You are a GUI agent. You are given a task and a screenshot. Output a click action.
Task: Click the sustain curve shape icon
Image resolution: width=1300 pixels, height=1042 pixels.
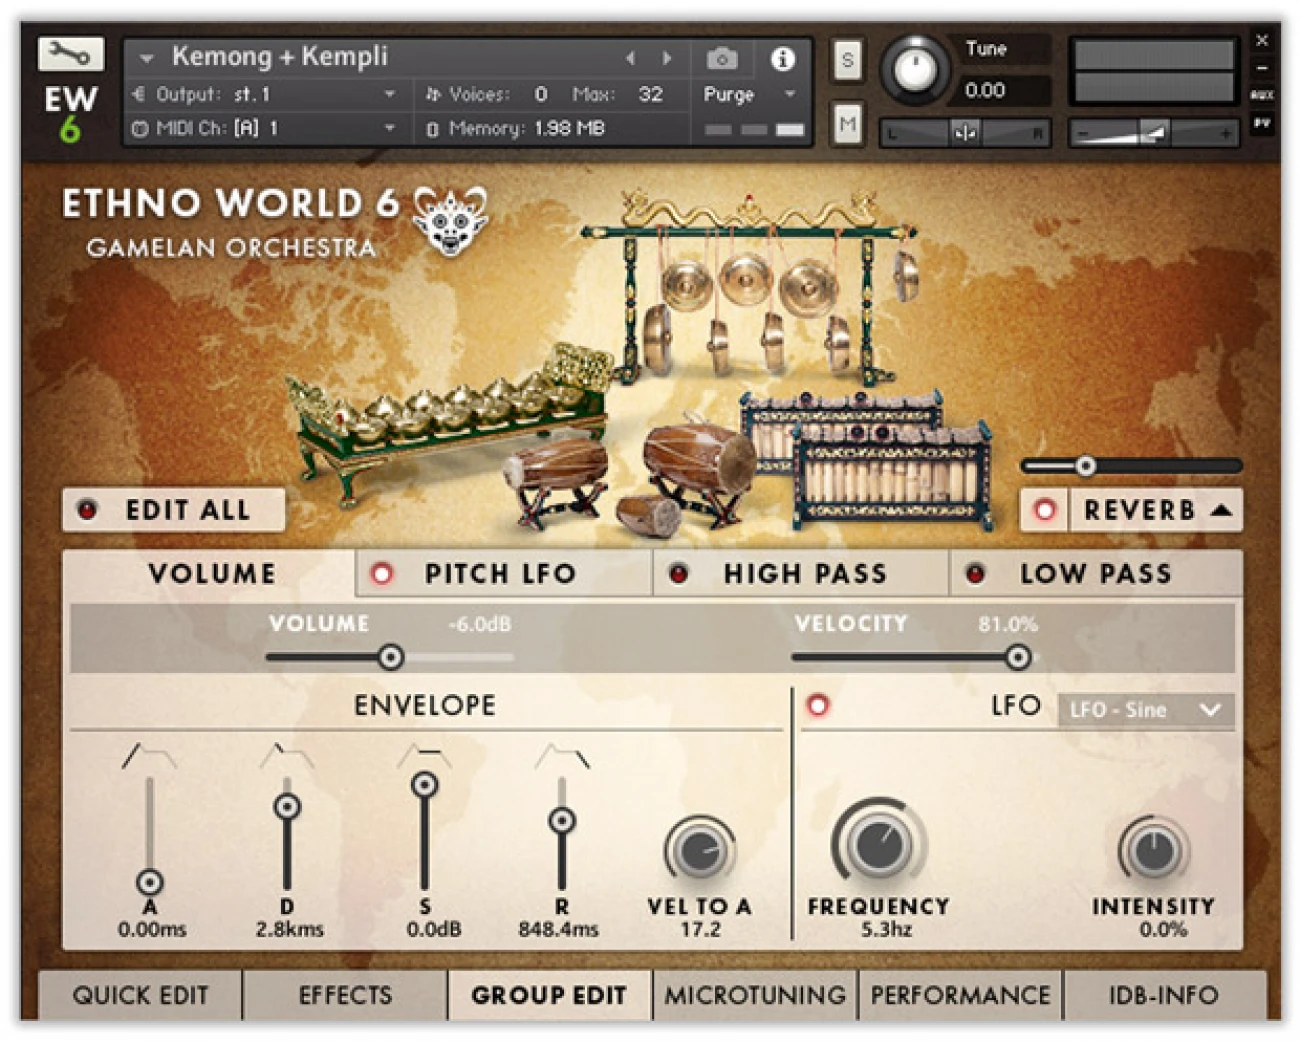pos(425,756)
